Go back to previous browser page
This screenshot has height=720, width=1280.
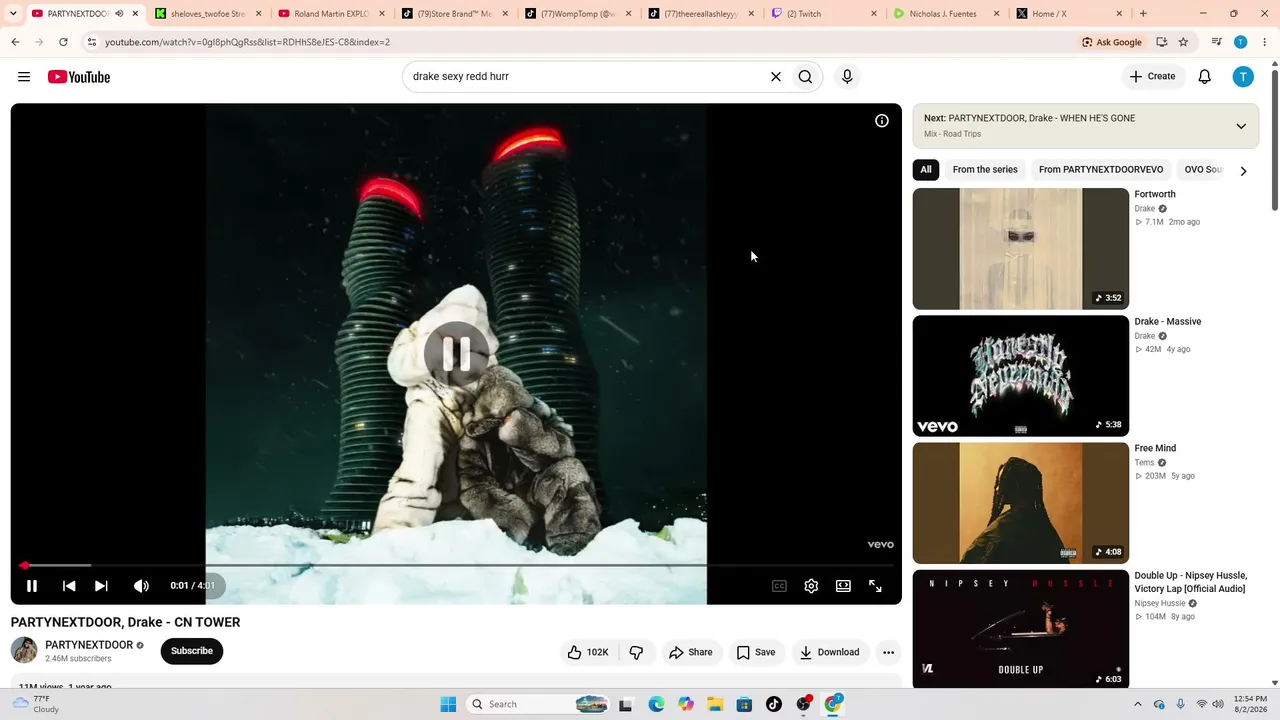click(x=15, y=42)
